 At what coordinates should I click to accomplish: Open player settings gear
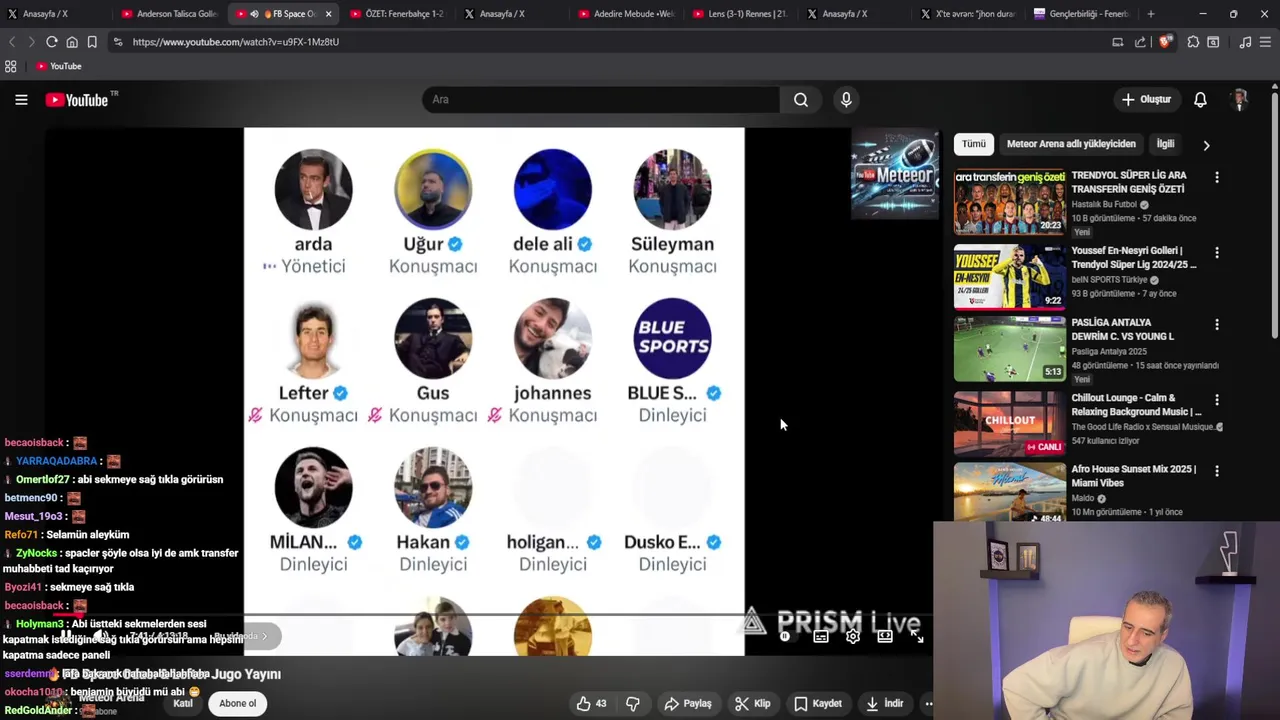coord(853,636)
